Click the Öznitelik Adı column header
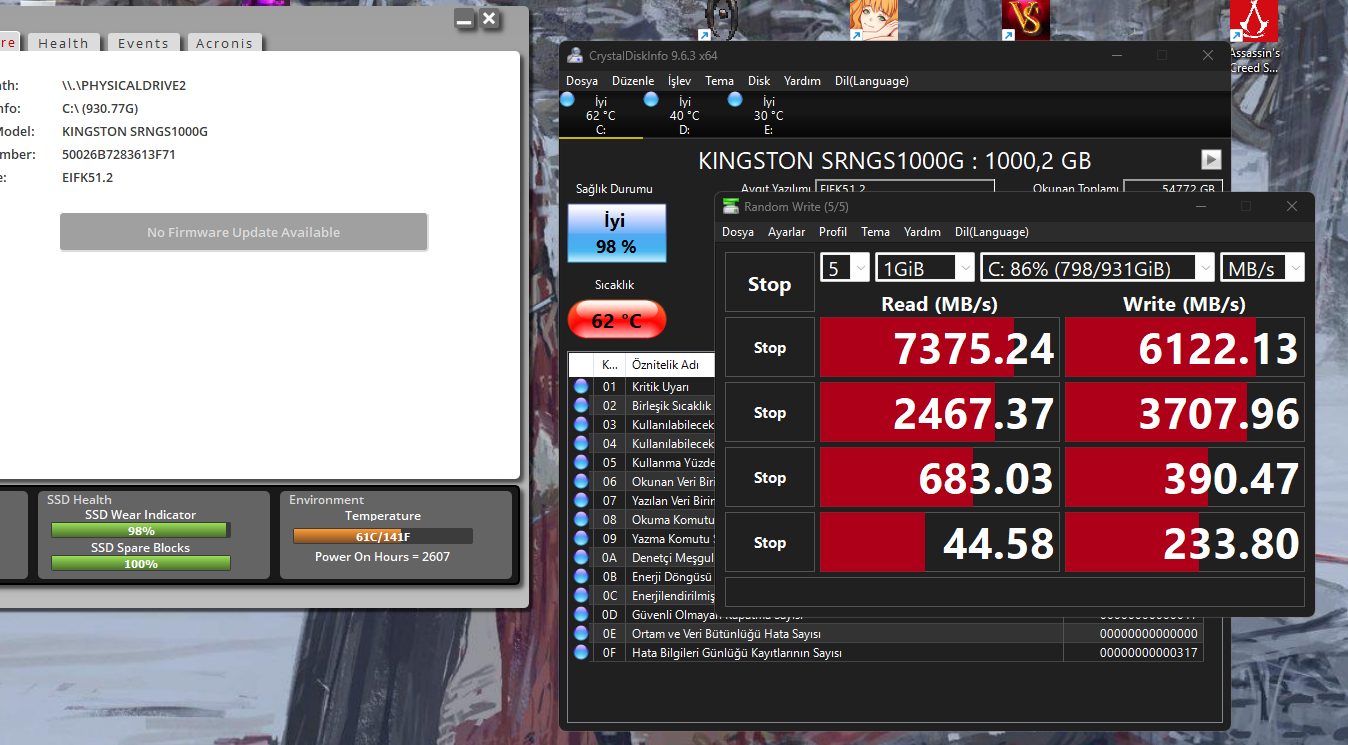The width and height of the screenshot is (1348, 745). coord(670,365)
